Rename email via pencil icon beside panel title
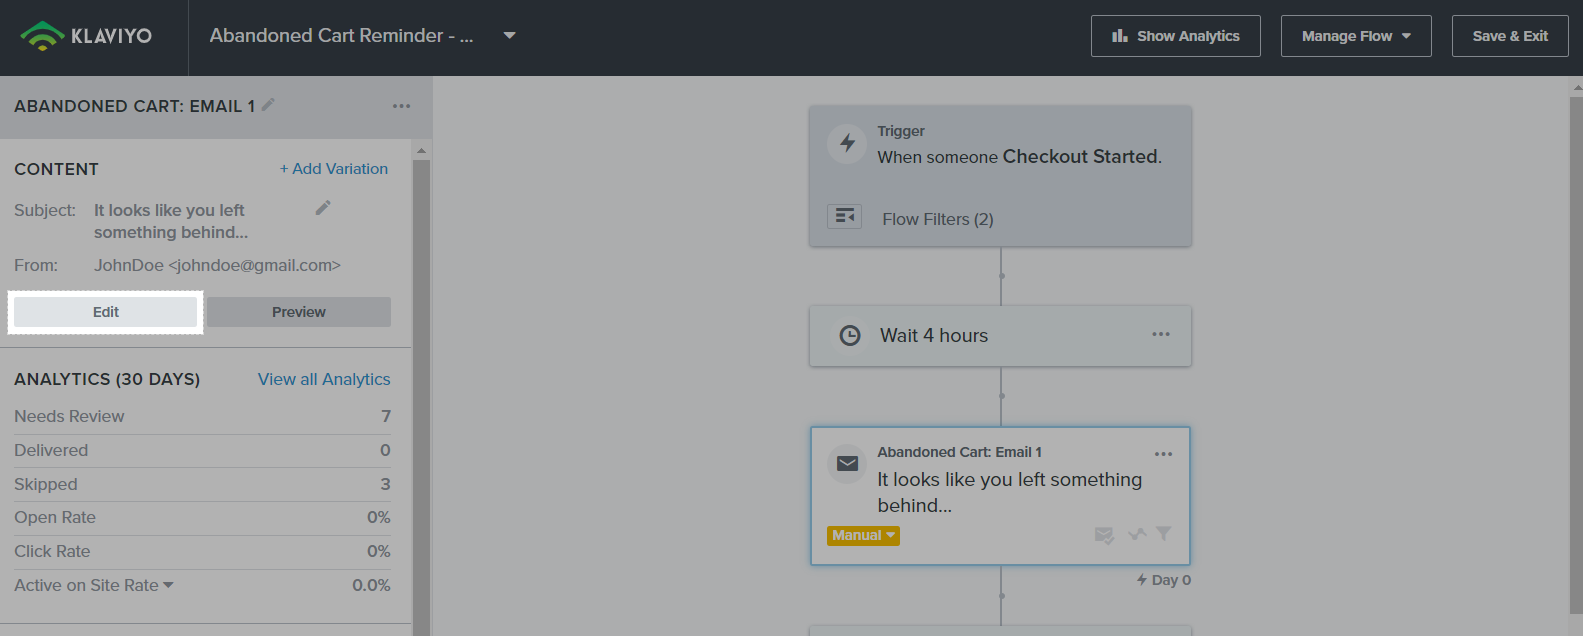Screen dimensions: 1583x636 coord(268,105)
